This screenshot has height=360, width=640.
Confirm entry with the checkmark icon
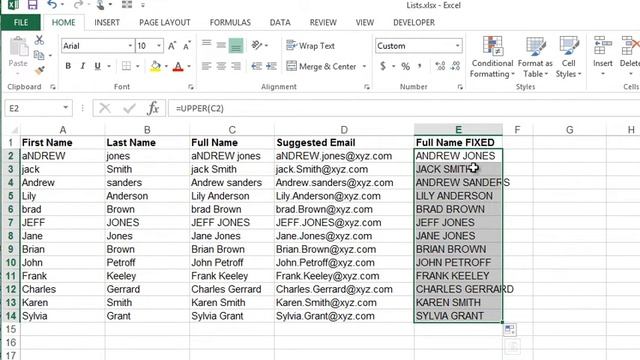pyautogui.click(x=129, y=108)
